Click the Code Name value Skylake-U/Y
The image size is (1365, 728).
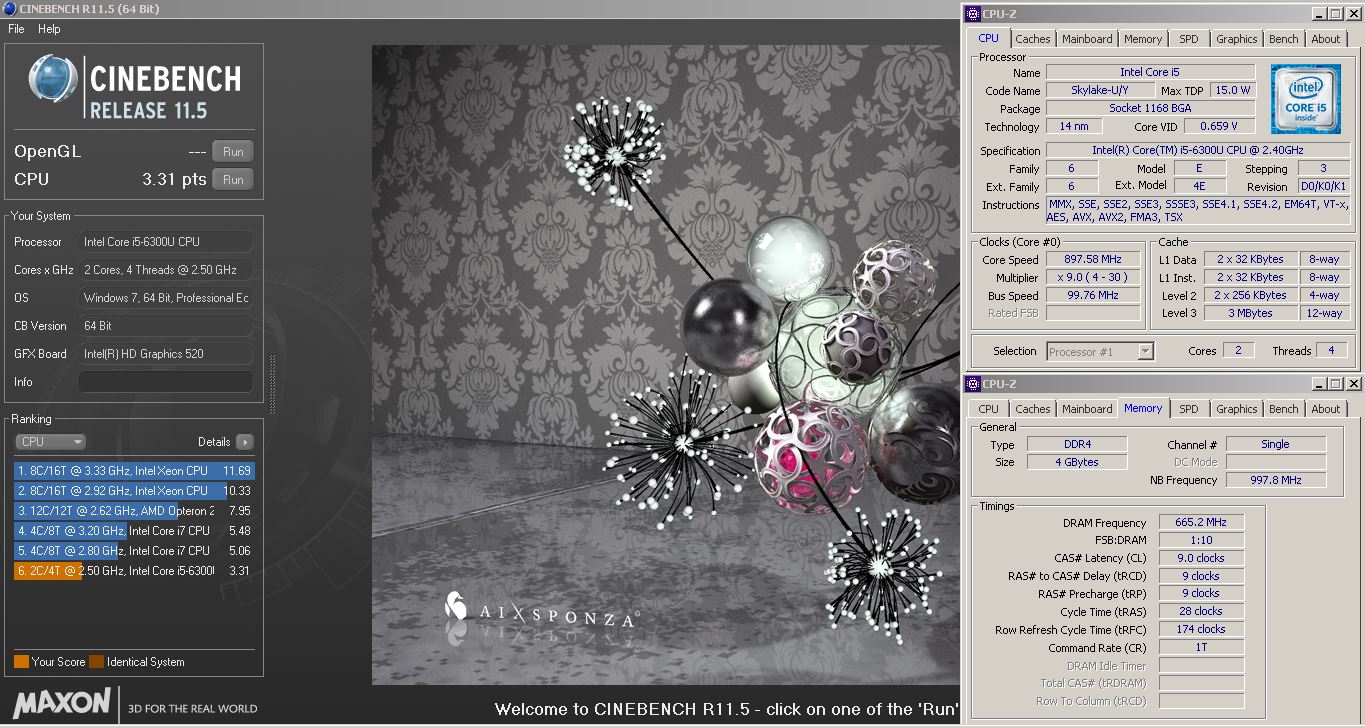point(1100,91)
